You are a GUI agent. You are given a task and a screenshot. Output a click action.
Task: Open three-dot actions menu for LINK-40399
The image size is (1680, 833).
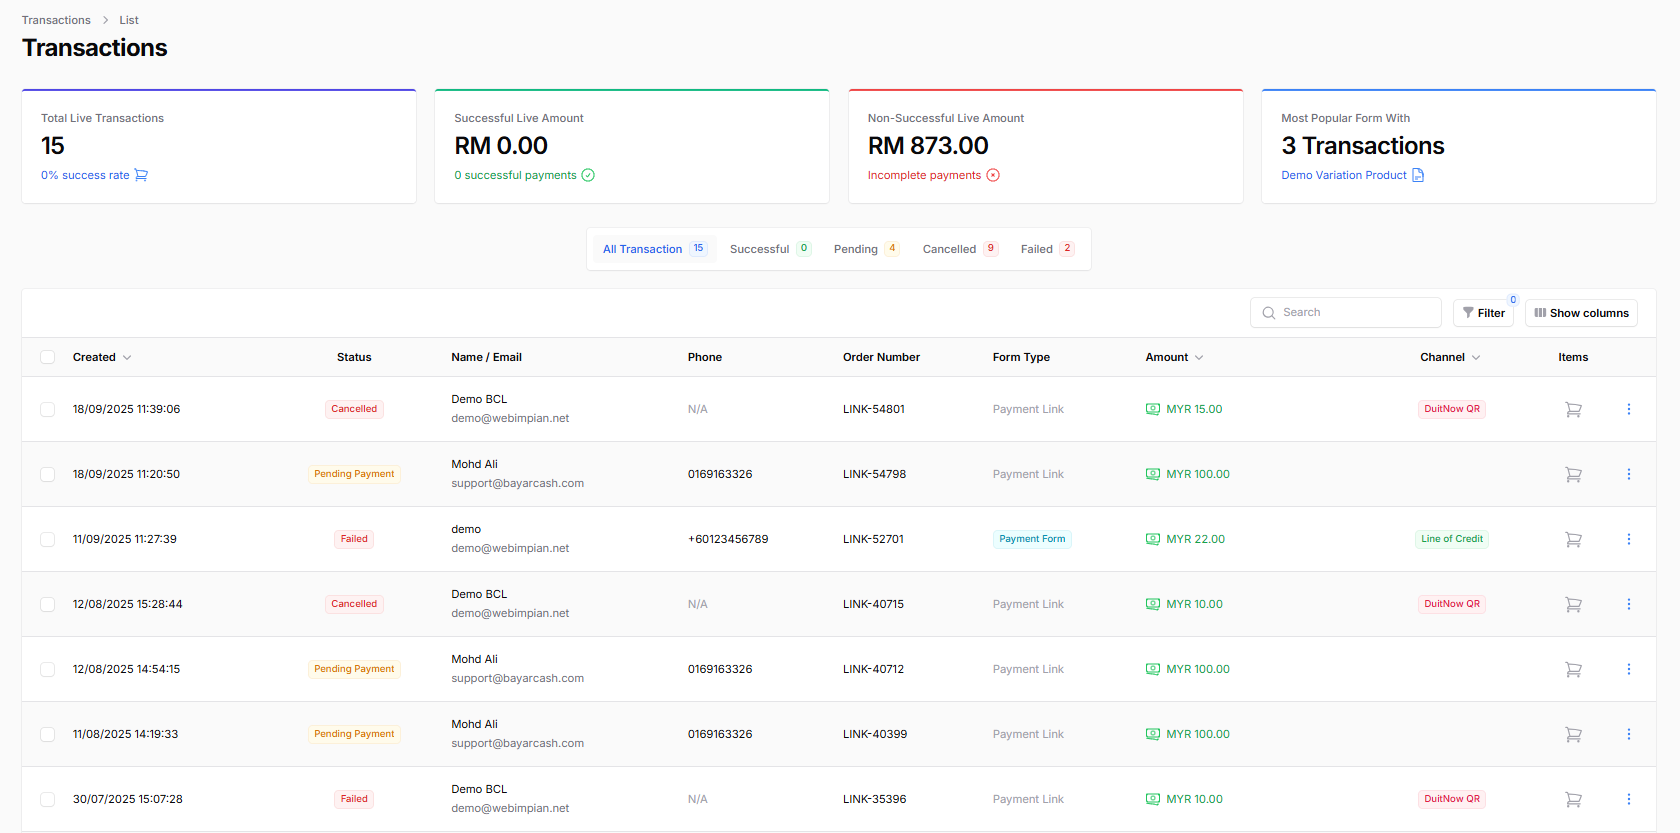[x=1628, y=734]
